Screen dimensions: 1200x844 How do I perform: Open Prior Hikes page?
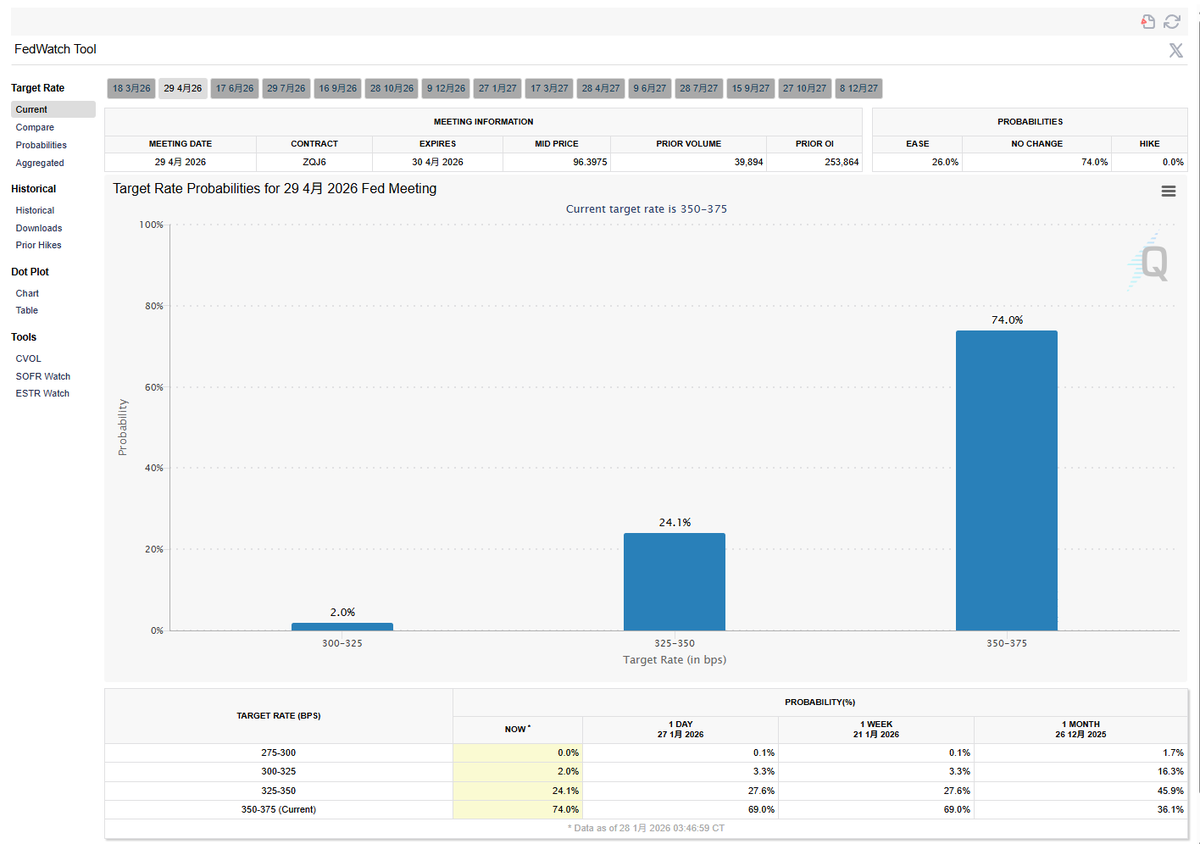[39, 245]
